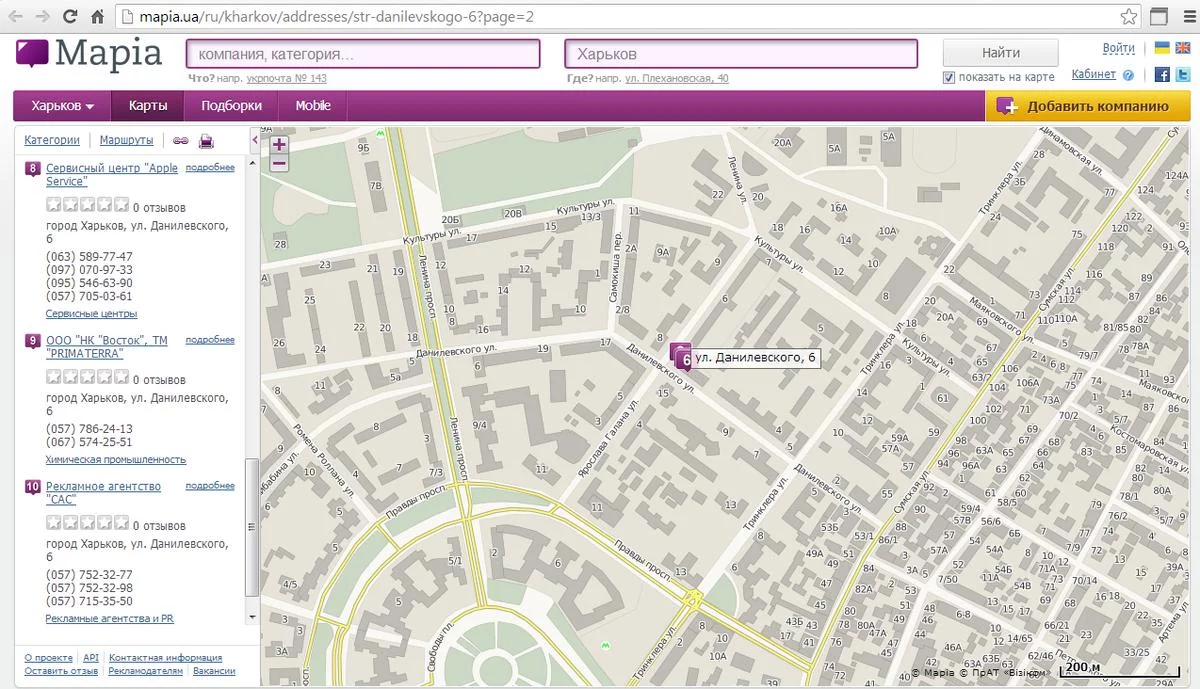Viewport: 1200px width, 689px height.
Task: Click the company or category search field
Action: tap(363, 54)
